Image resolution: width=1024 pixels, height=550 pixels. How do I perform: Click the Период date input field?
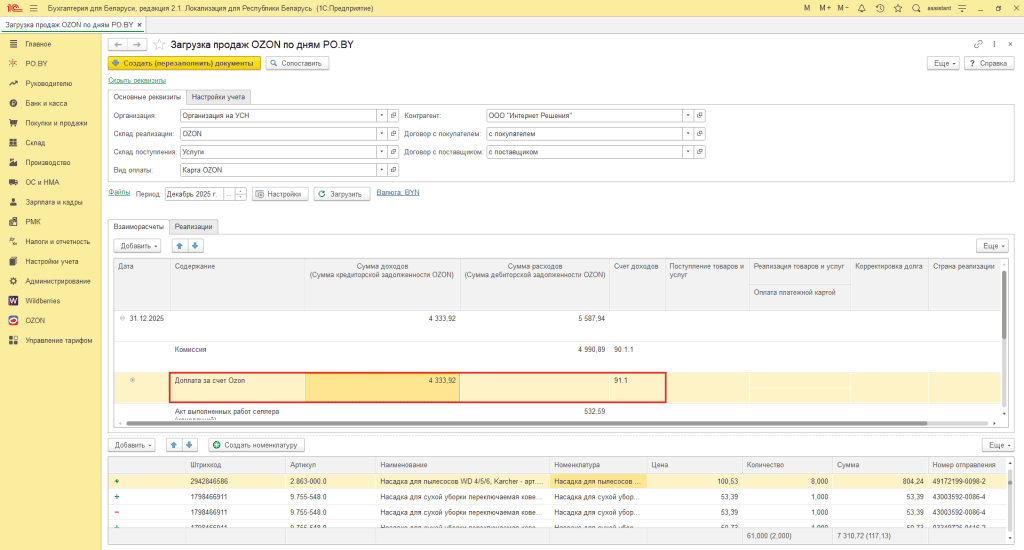[x=194, y=194]
